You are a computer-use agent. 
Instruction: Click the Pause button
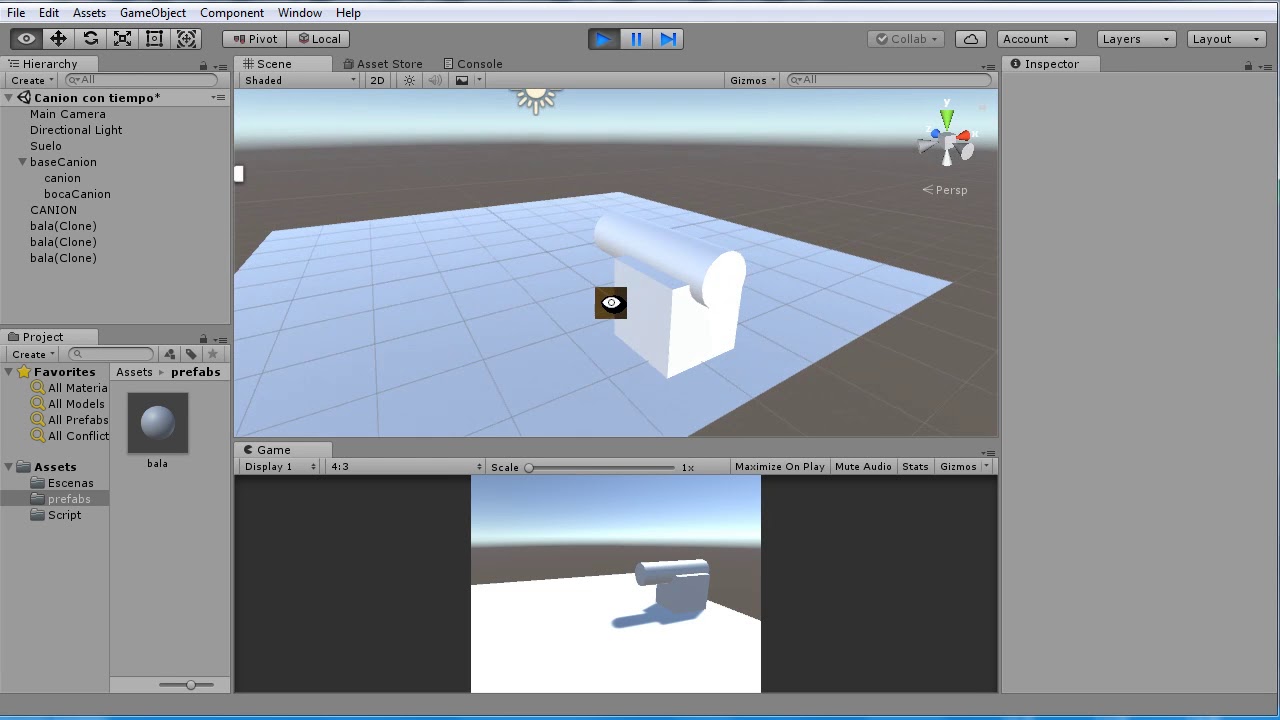[x=636, y=39]
